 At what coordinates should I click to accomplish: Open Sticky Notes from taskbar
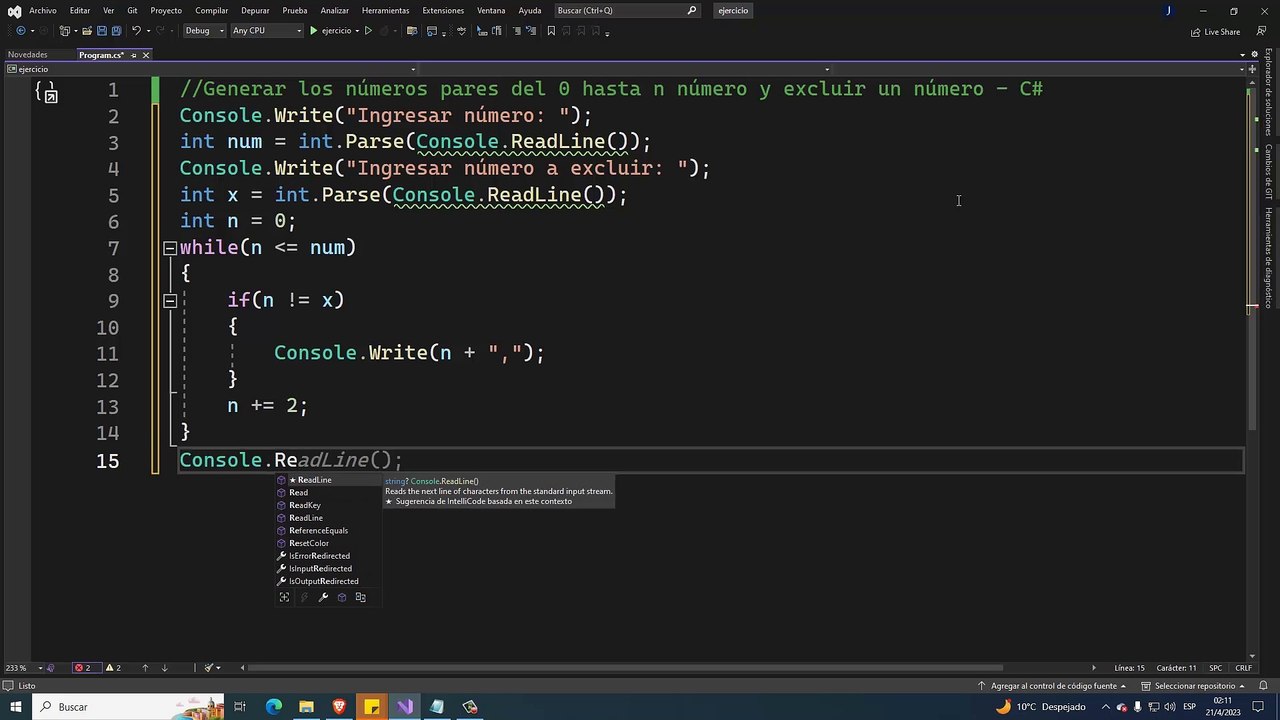(371, 707)
